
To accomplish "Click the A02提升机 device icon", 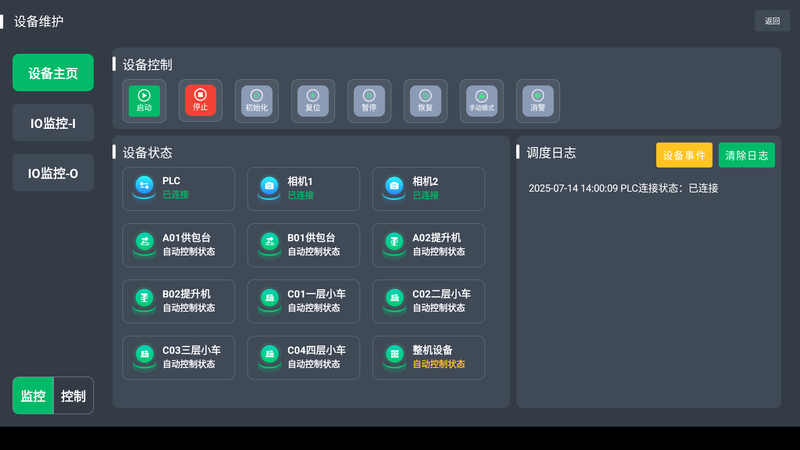I will (394, 243).
